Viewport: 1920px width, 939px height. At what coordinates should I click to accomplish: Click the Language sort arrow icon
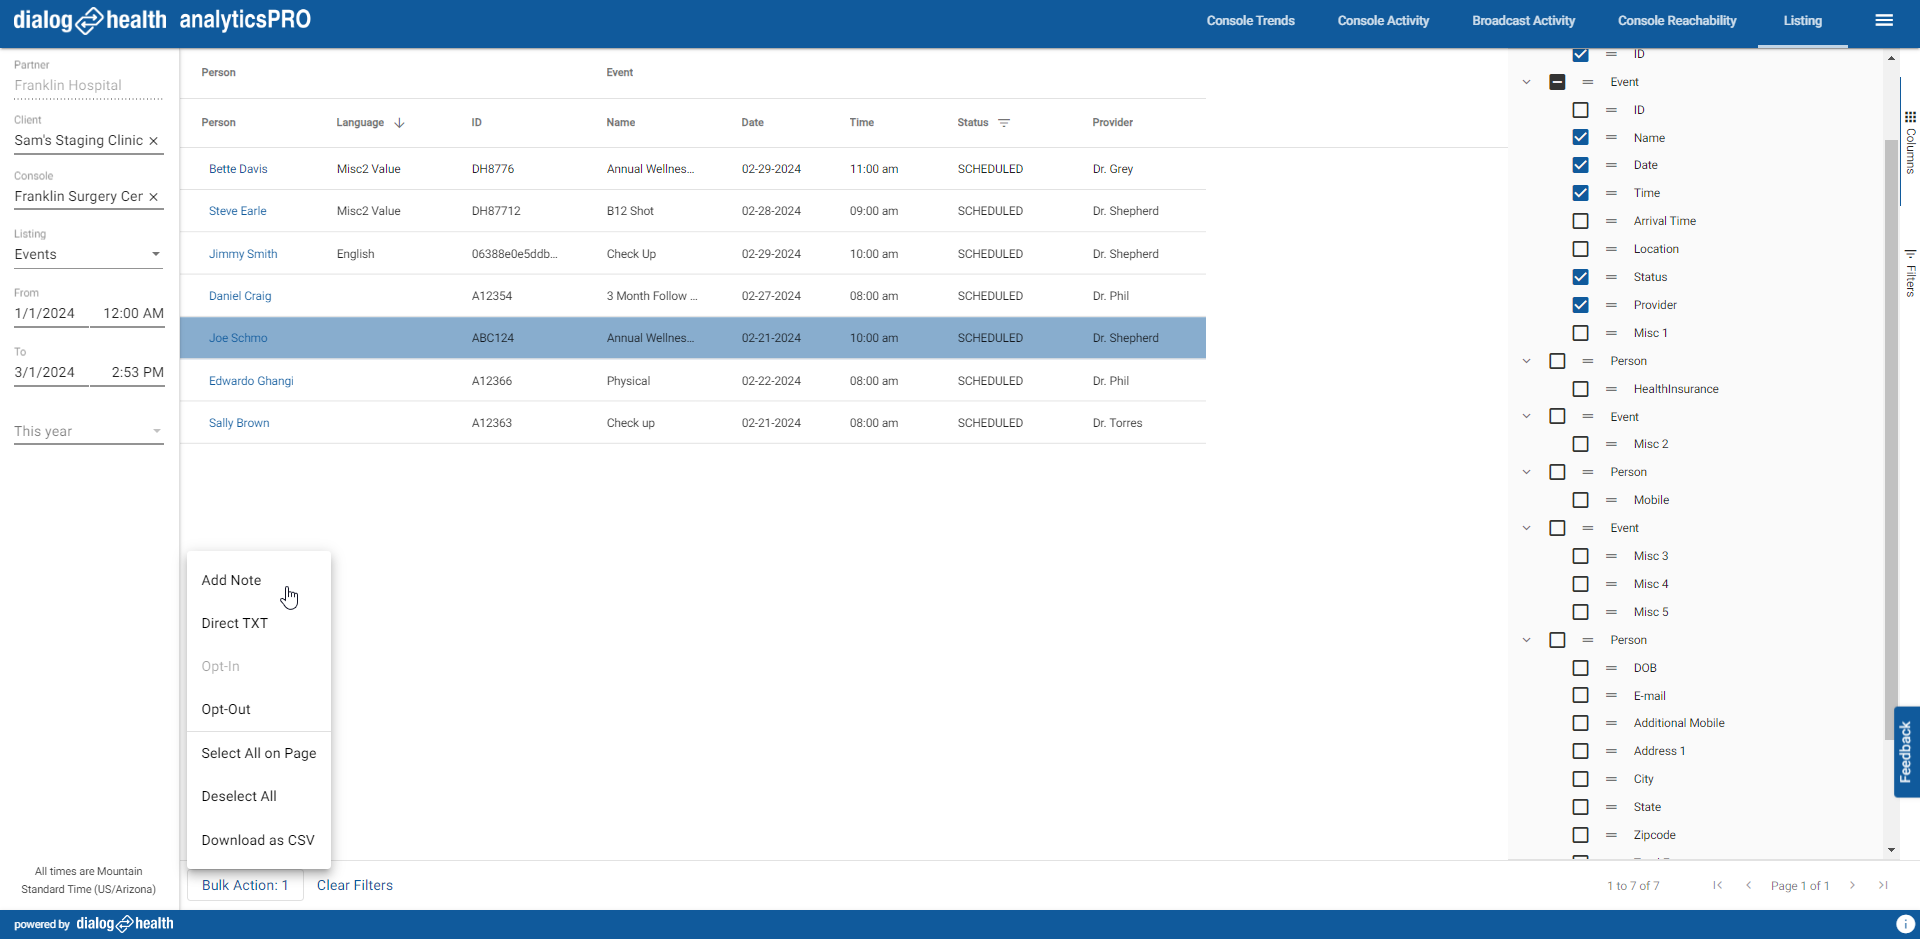click(x=399, y=123)
